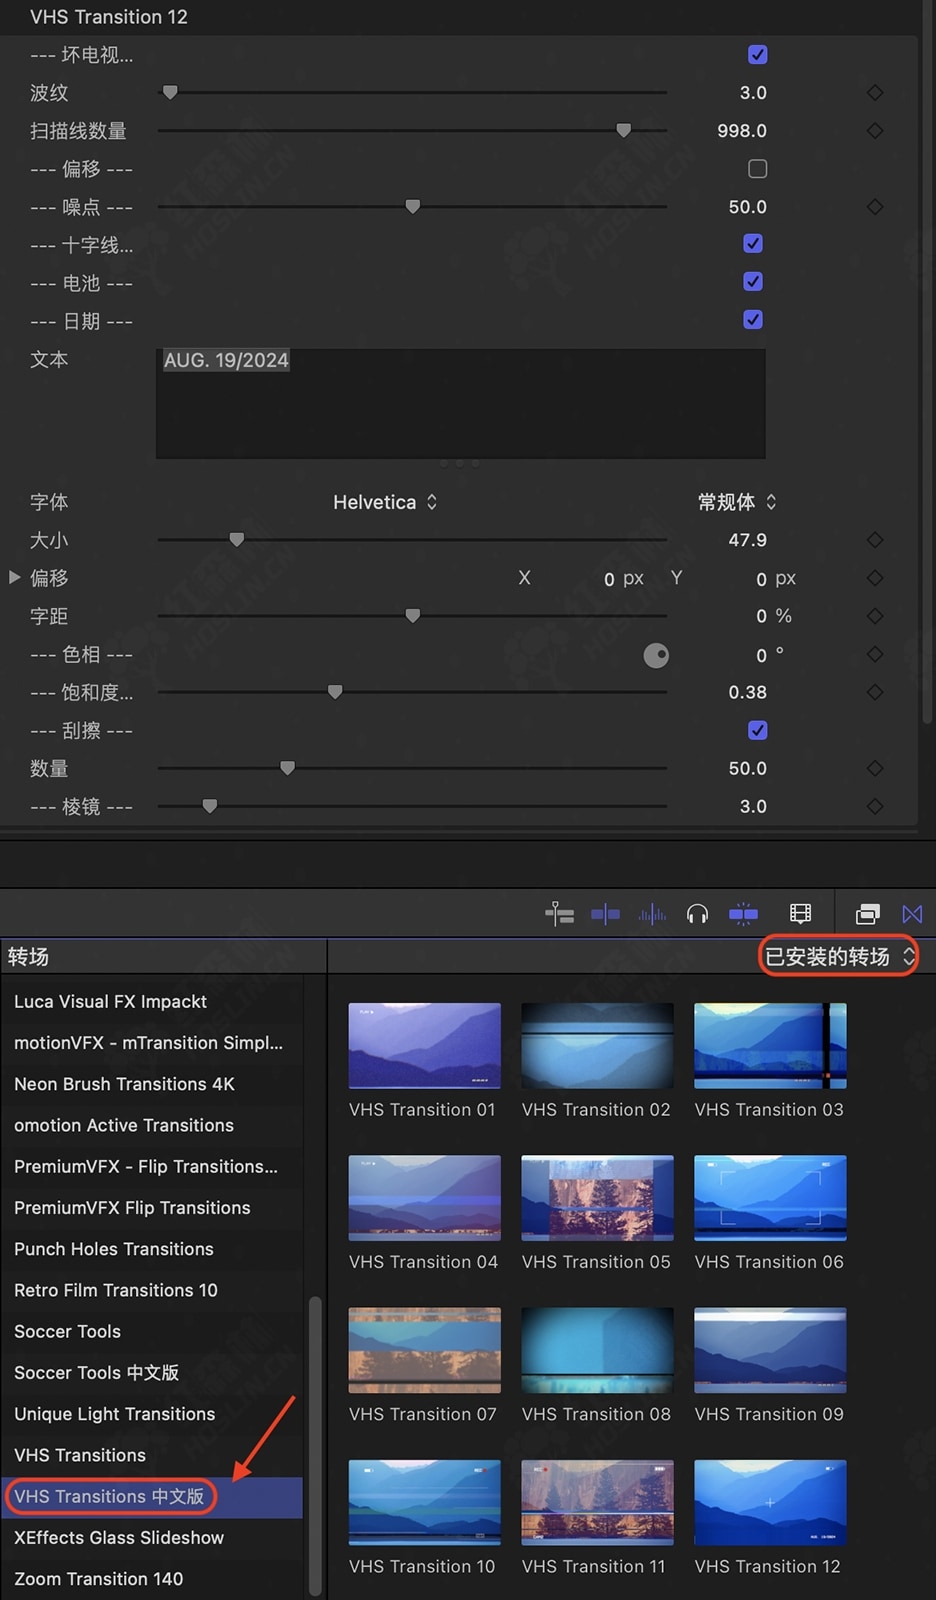Add keyframe for 色相 parameter
The height and width of the screenshot is (1600, 936).
pos(875,653)
